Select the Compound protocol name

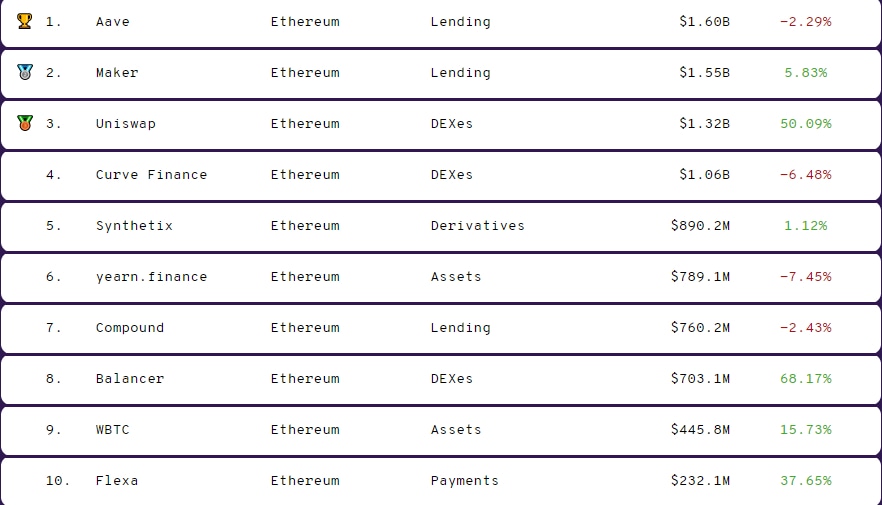click(x=130, y=328)
